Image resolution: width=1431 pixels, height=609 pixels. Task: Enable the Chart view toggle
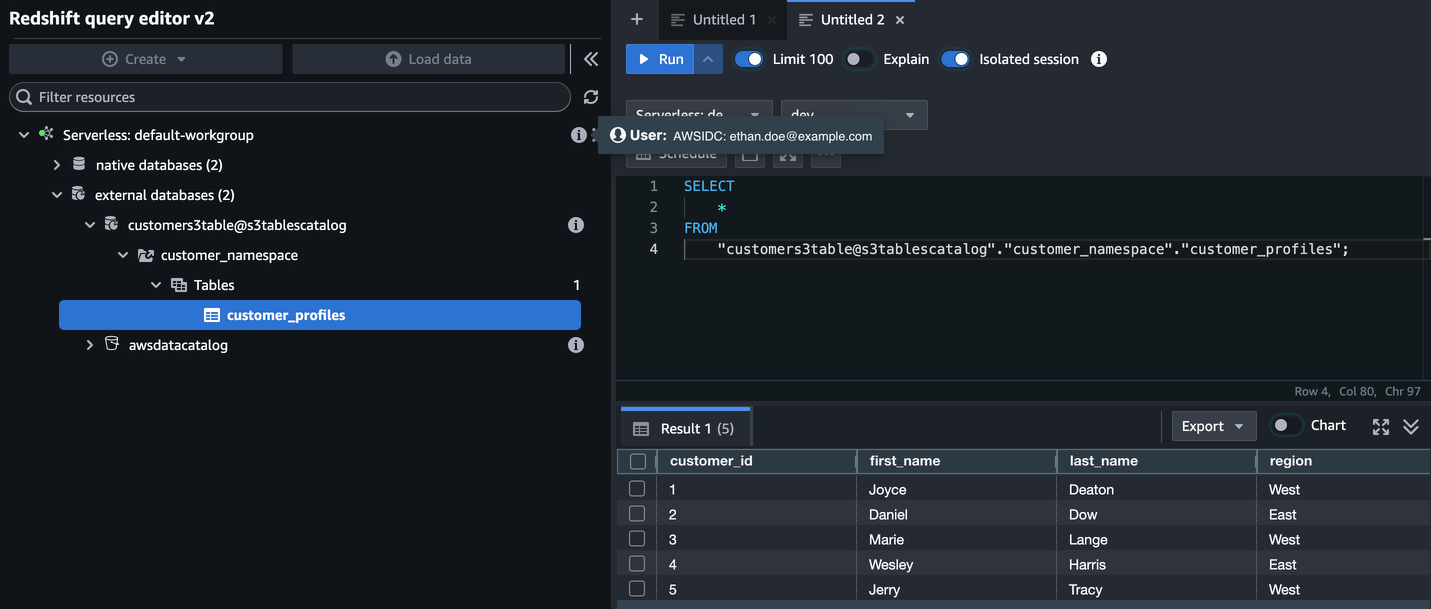tap(1285, 425)
